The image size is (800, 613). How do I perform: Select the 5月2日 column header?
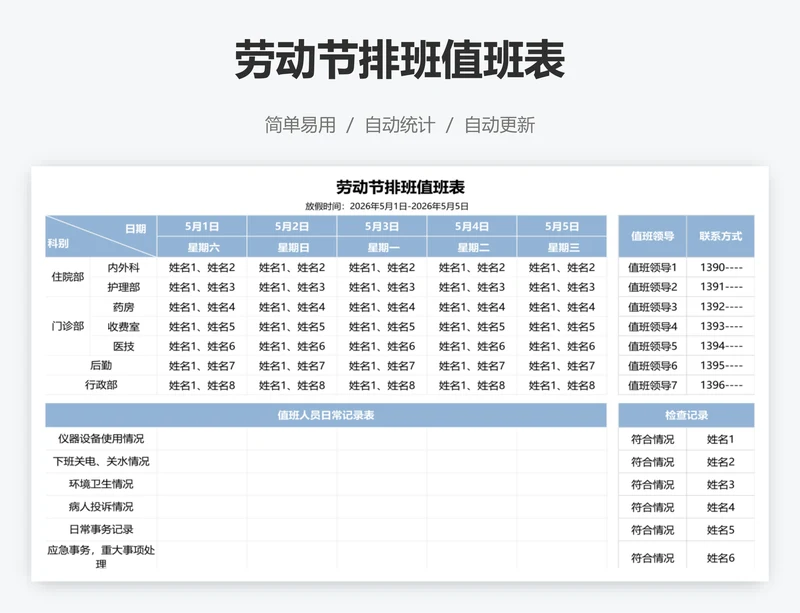click(292, 226)
